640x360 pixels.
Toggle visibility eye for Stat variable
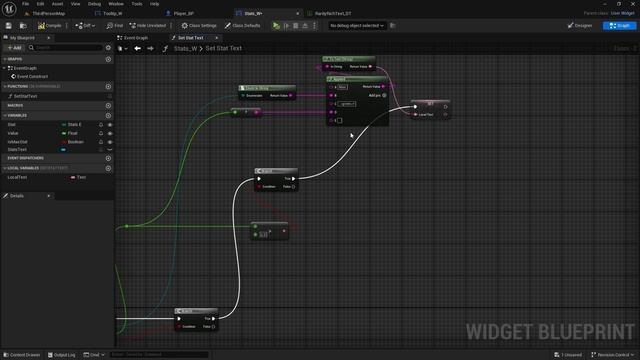[110, 124]
